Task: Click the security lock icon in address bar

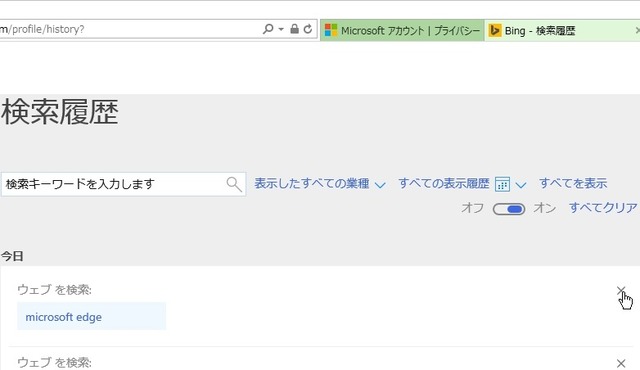Action: (294, 29)
